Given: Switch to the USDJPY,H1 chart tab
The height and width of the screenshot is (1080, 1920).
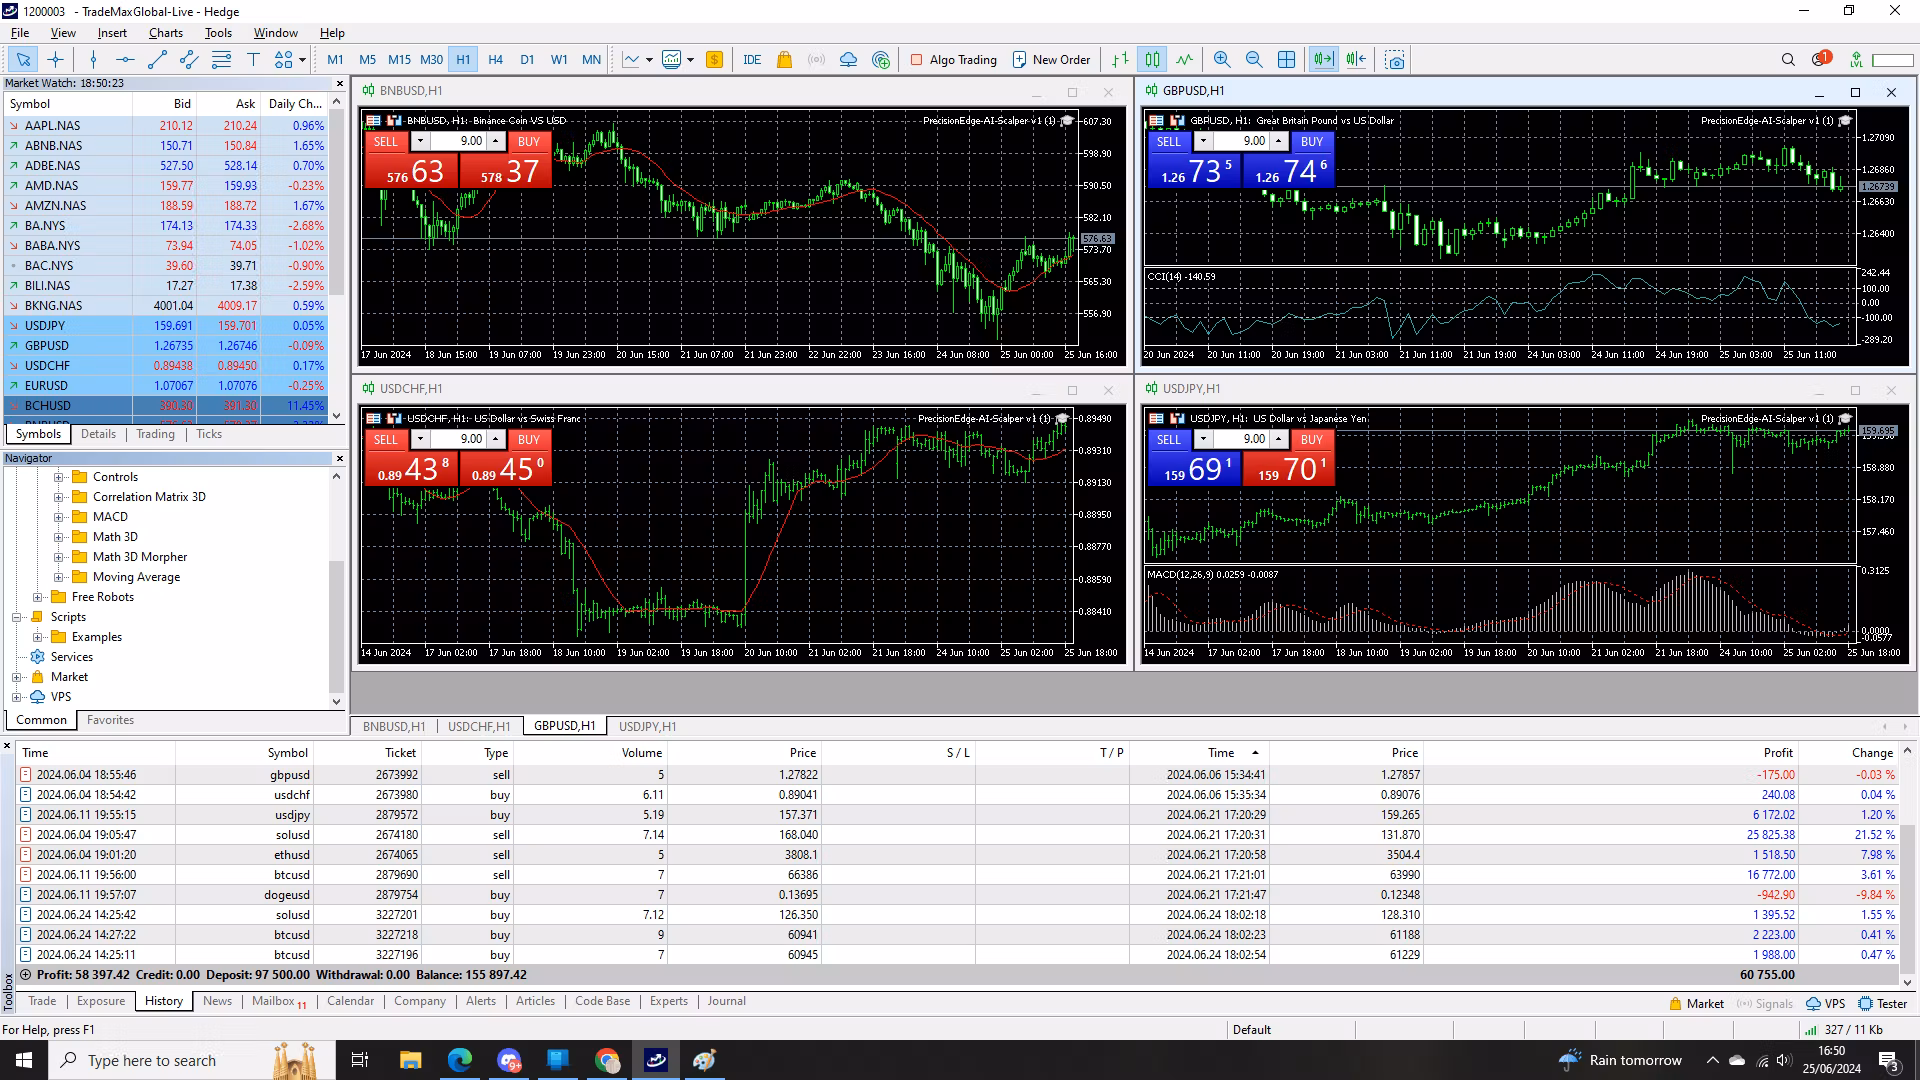Looking at the screenshot, I should [647, 727].
